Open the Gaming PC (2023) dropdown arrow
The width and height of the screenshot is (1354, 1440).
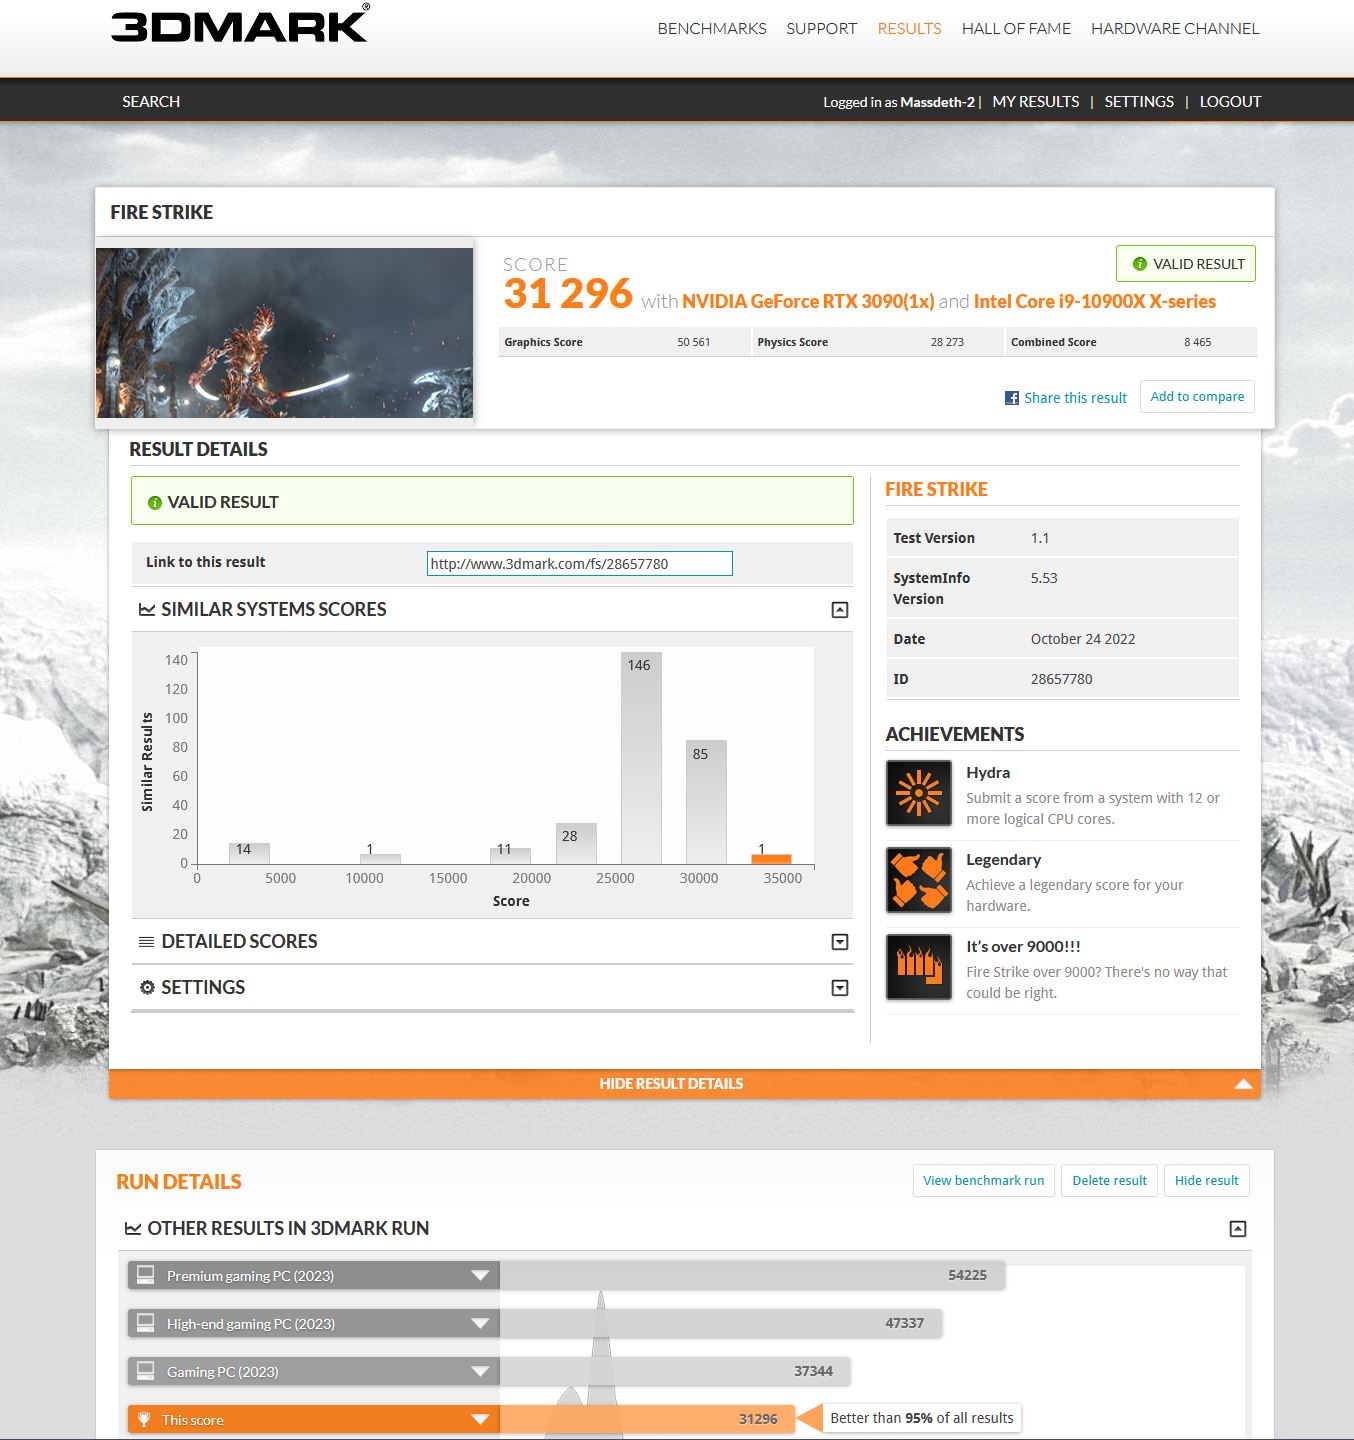tap(480, 1371)
